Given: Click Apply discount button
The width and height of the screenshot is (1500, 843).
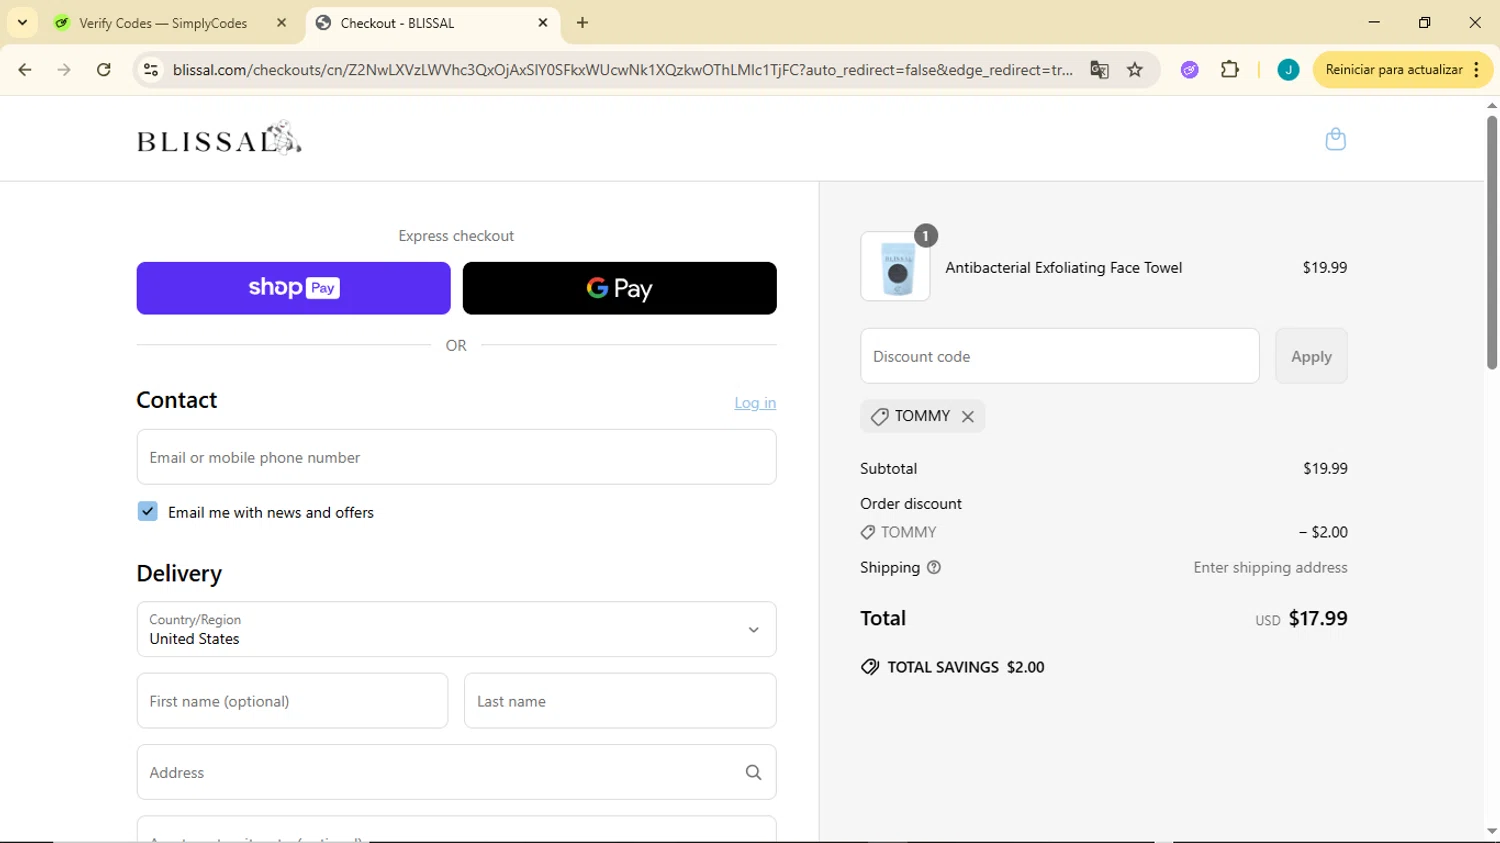Looking at the screenshot, I should point(1311,356).
